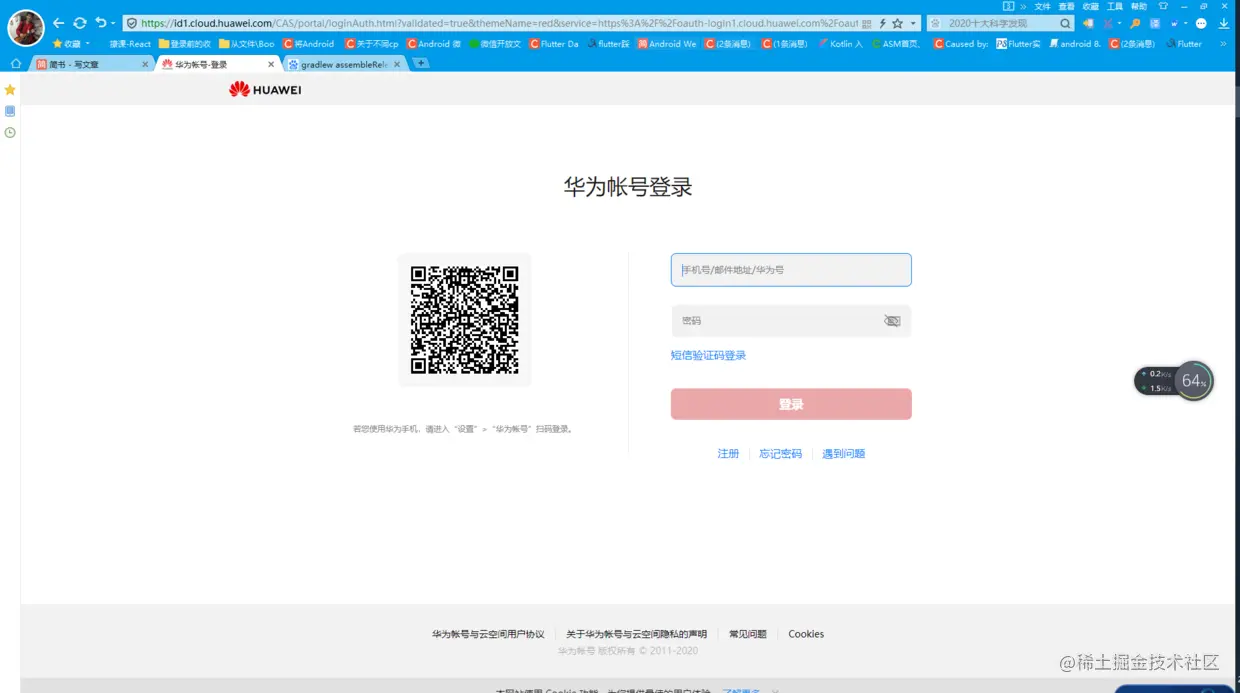Open the 登录前的收 bookmark folder

click(x=185, y=44)
